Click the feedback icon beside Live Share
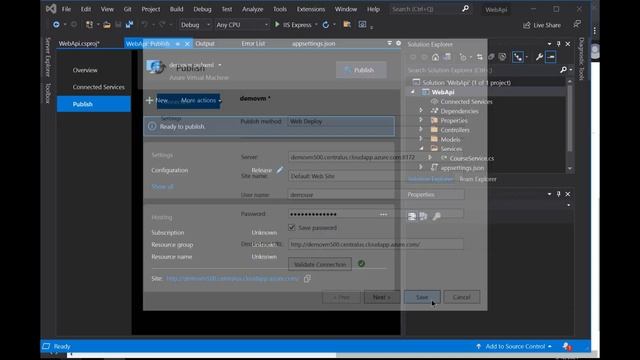Image resolution: width=640 pixels, height=360 pixels. coord(577,24)
